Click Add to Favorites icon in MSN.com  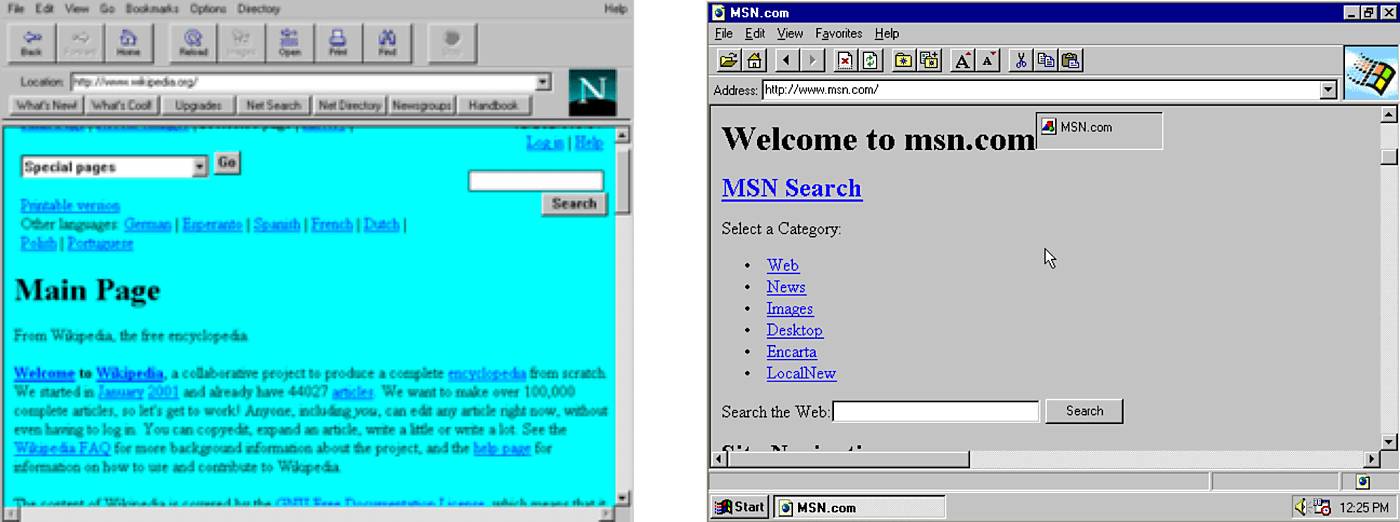(928, 61)
